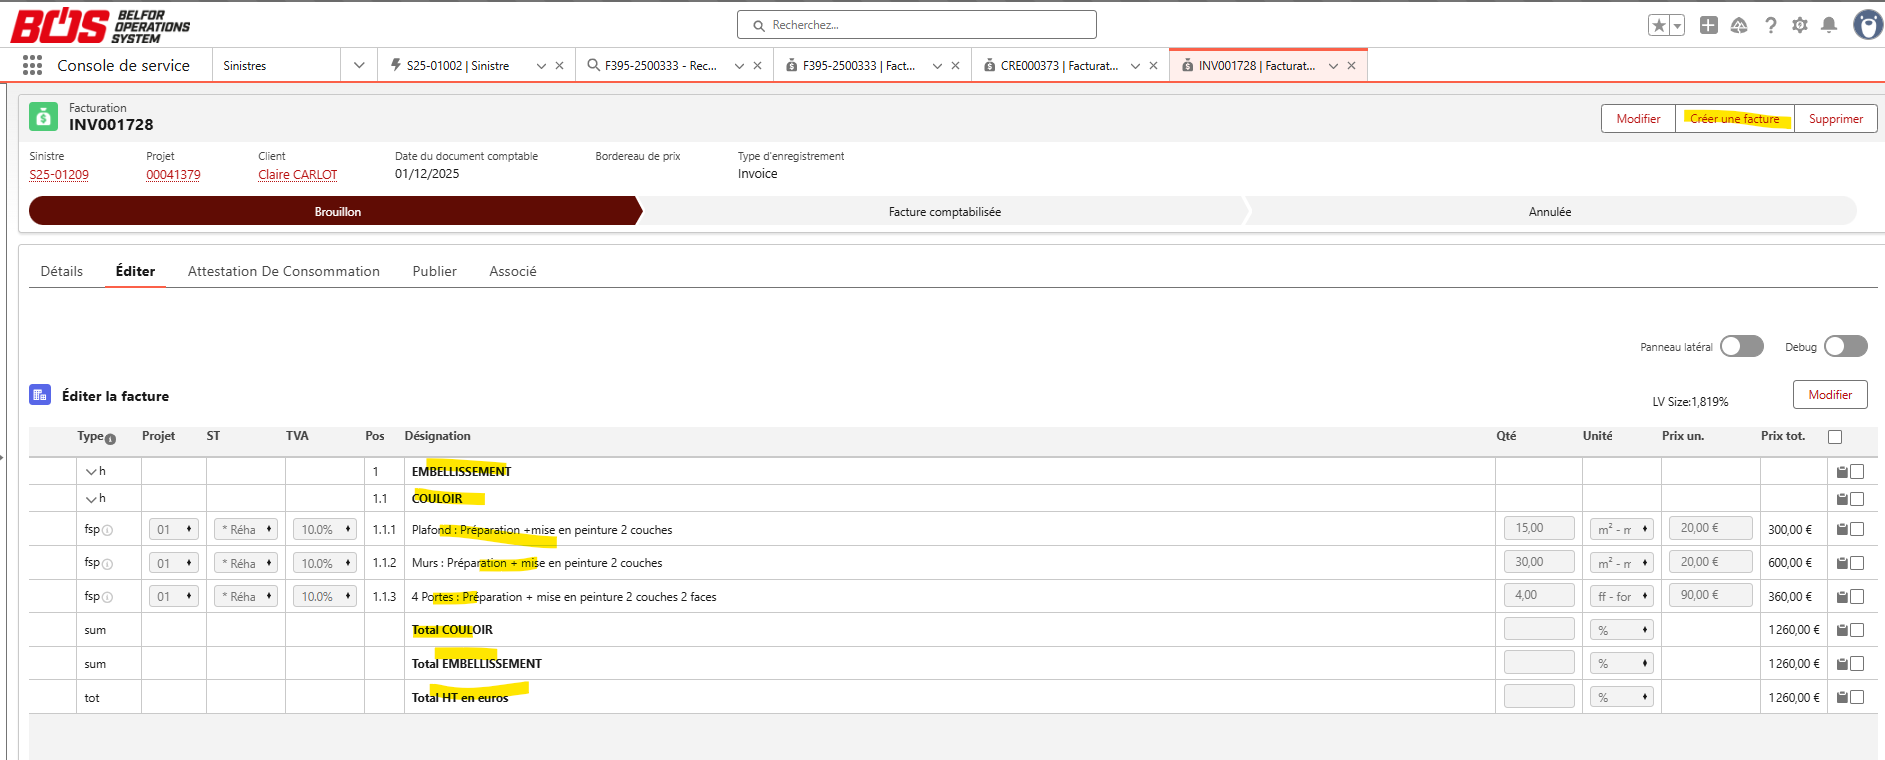1885x760 pixels.
Task: Open the Sinistres navigation dropdown chevron
Action: 359,66
